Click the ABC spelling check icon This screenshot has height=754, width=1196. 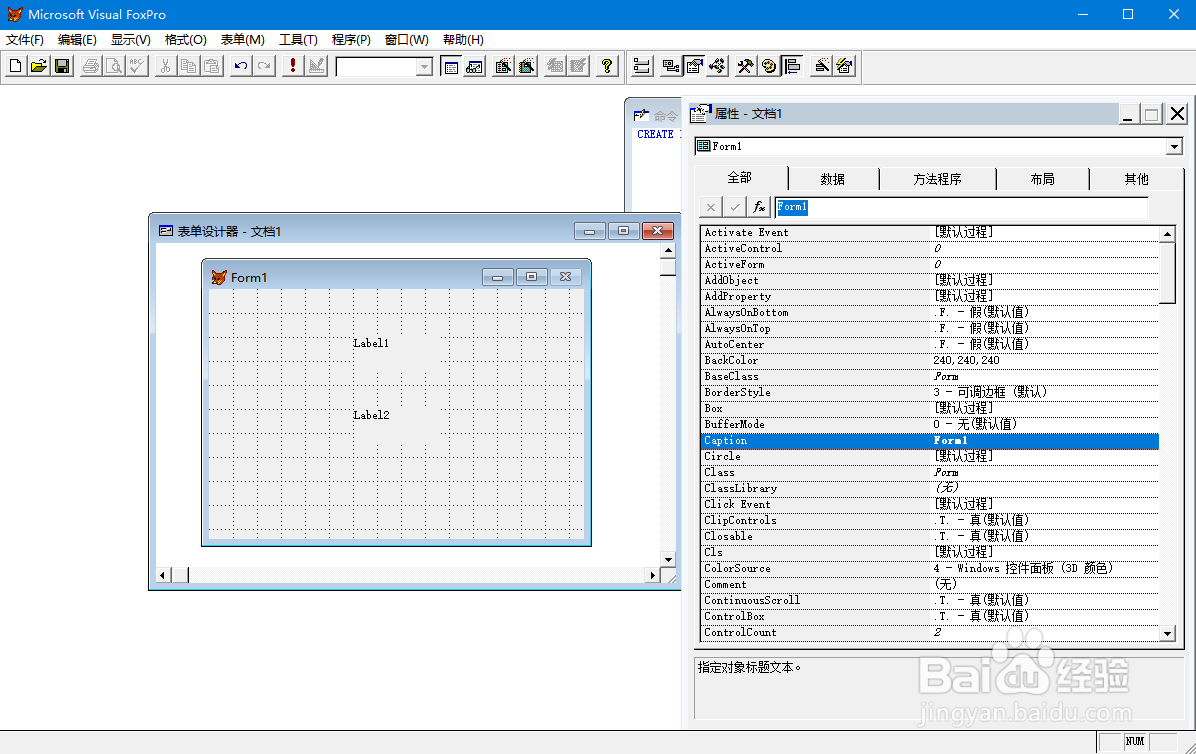(137, 66)
